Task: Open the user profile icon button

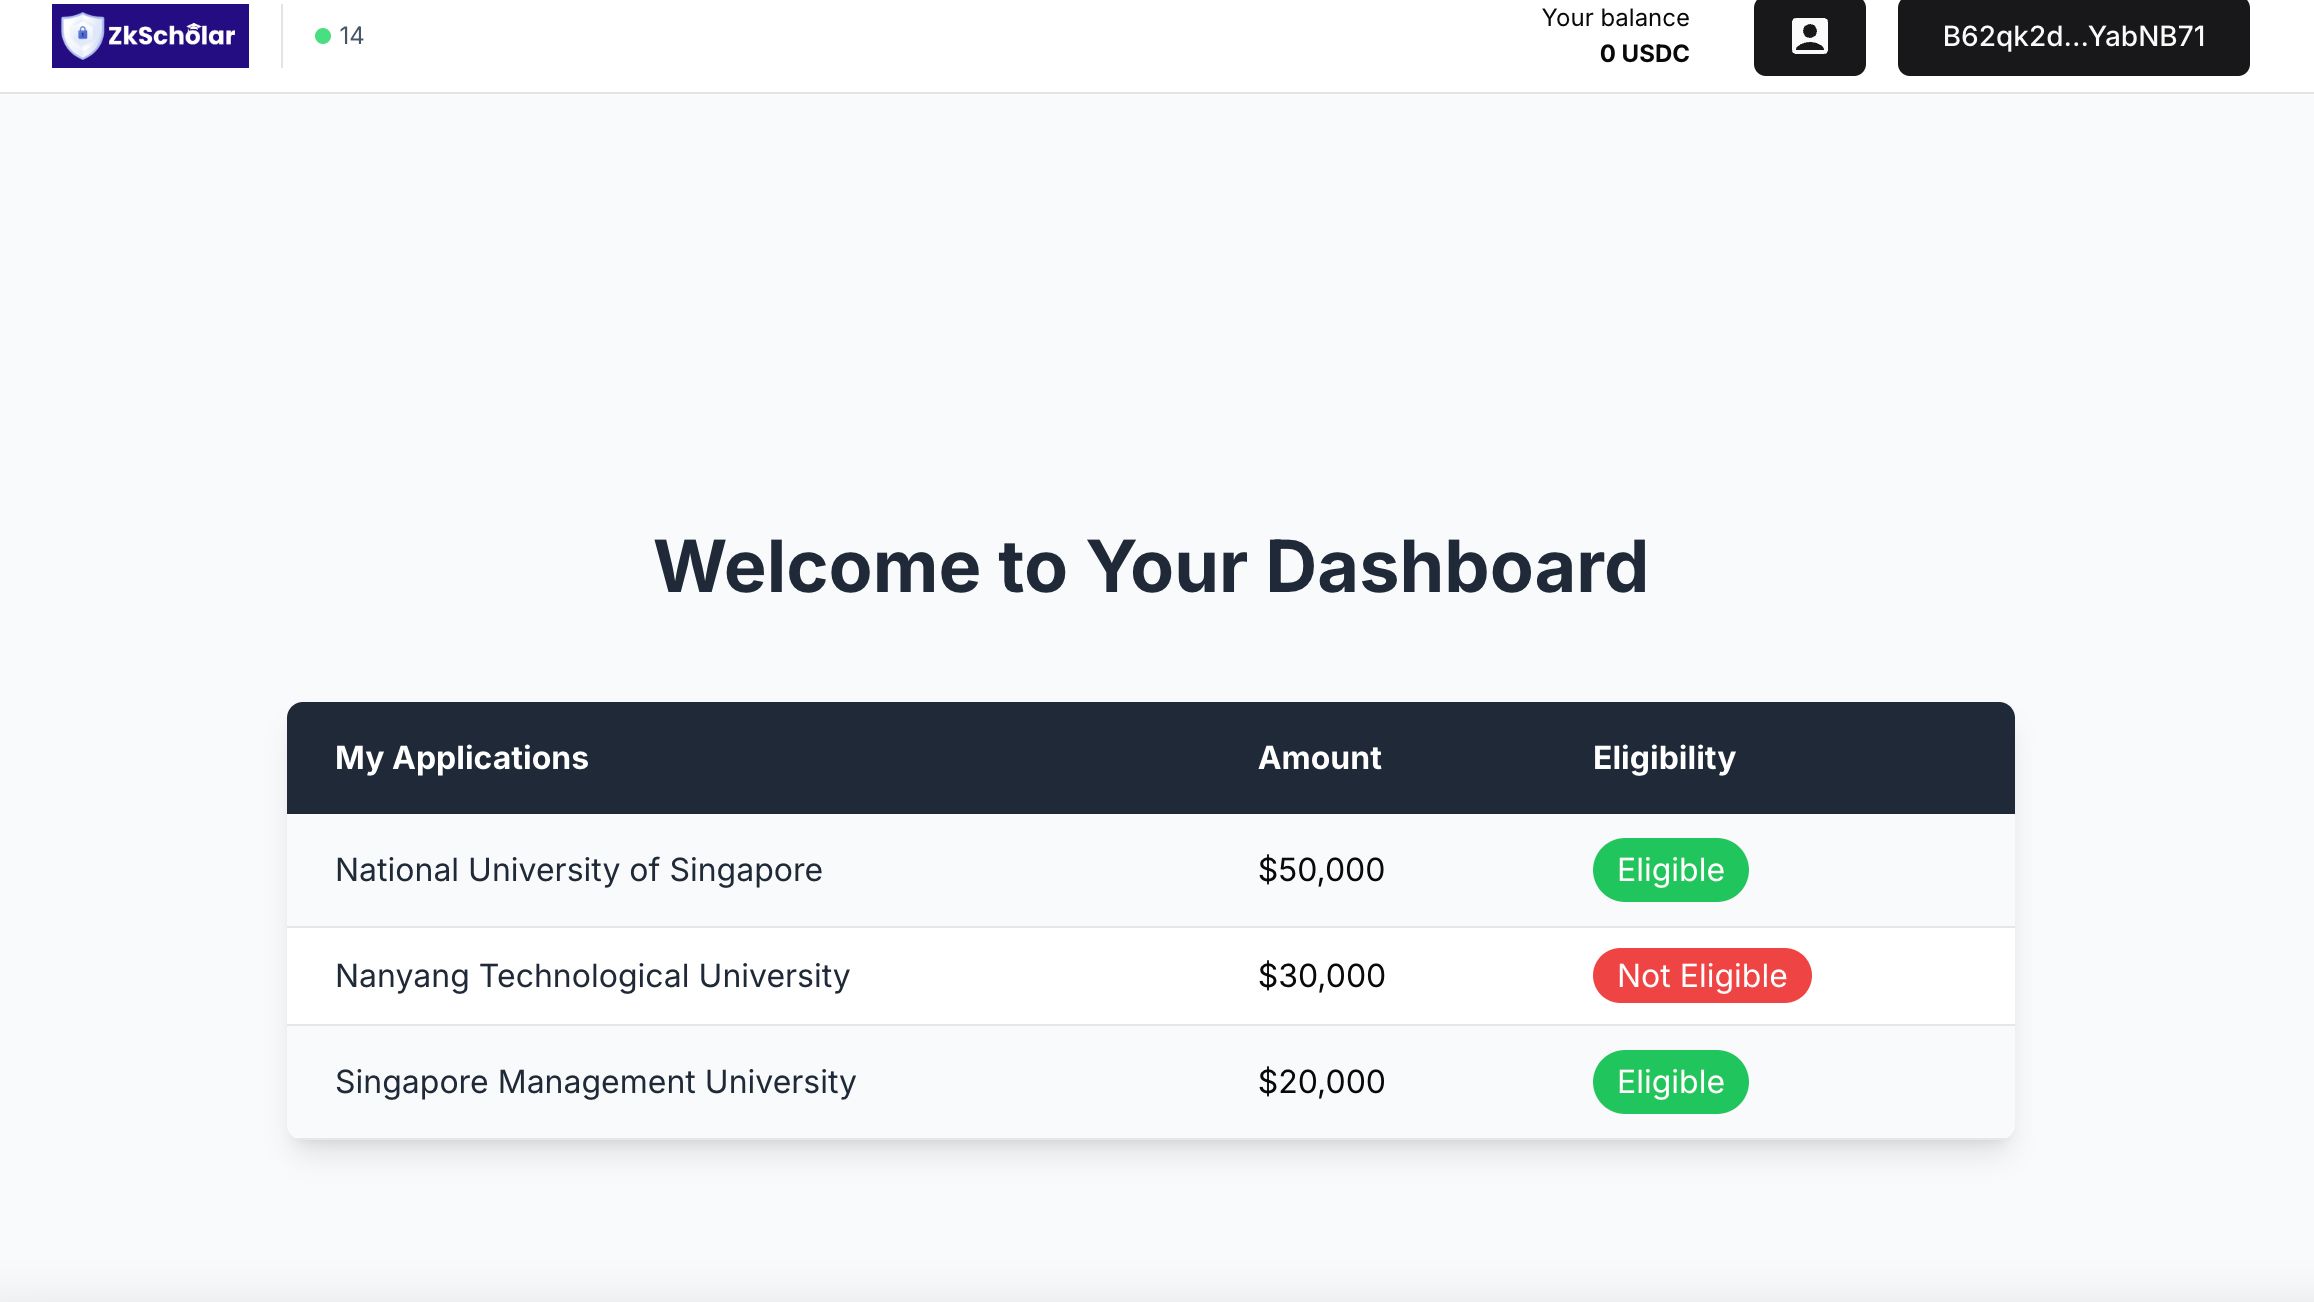Action: [1809, 37]
